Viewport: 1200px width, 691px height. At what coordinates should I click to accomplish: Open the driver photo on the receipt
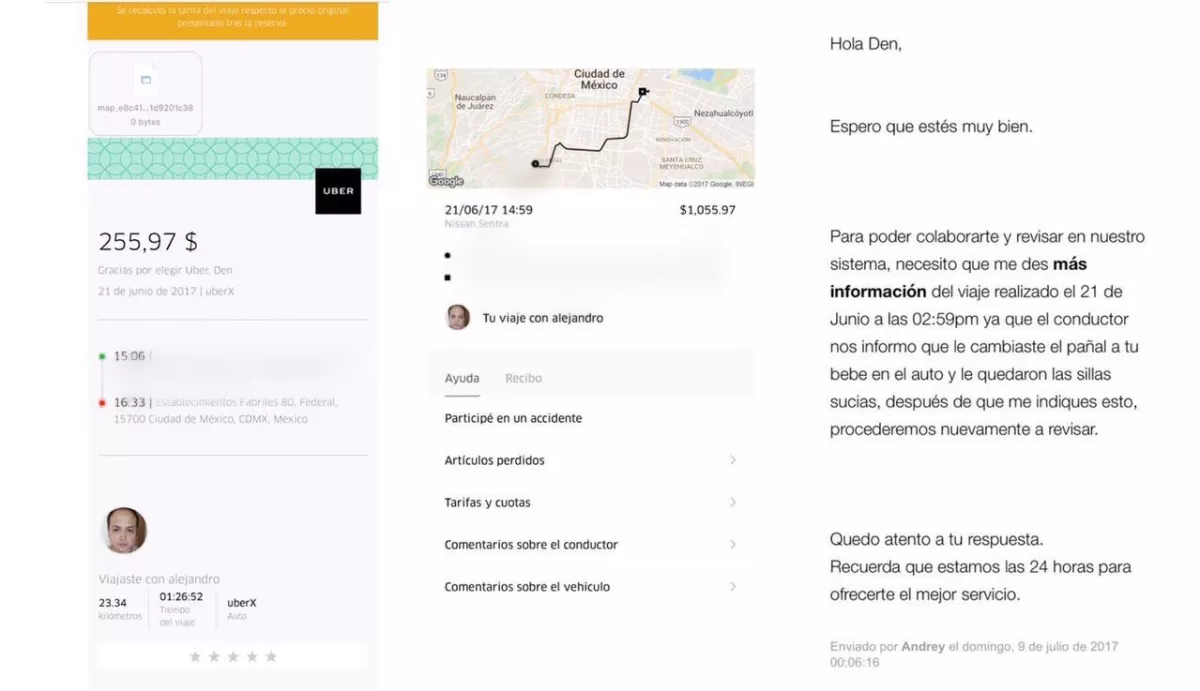click(125, 531)
